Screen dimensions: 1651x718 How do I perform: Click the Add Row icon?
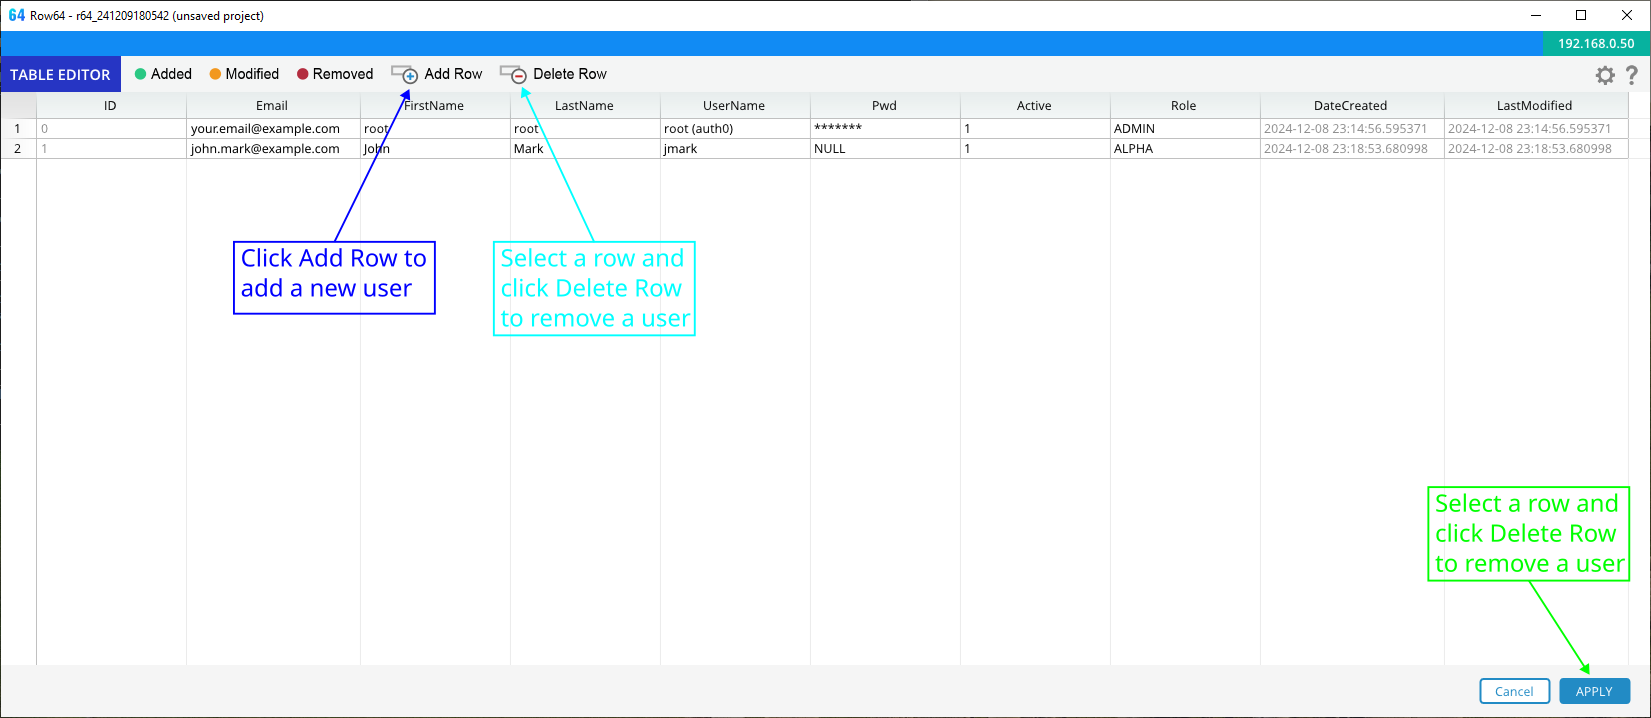point(405,75)
